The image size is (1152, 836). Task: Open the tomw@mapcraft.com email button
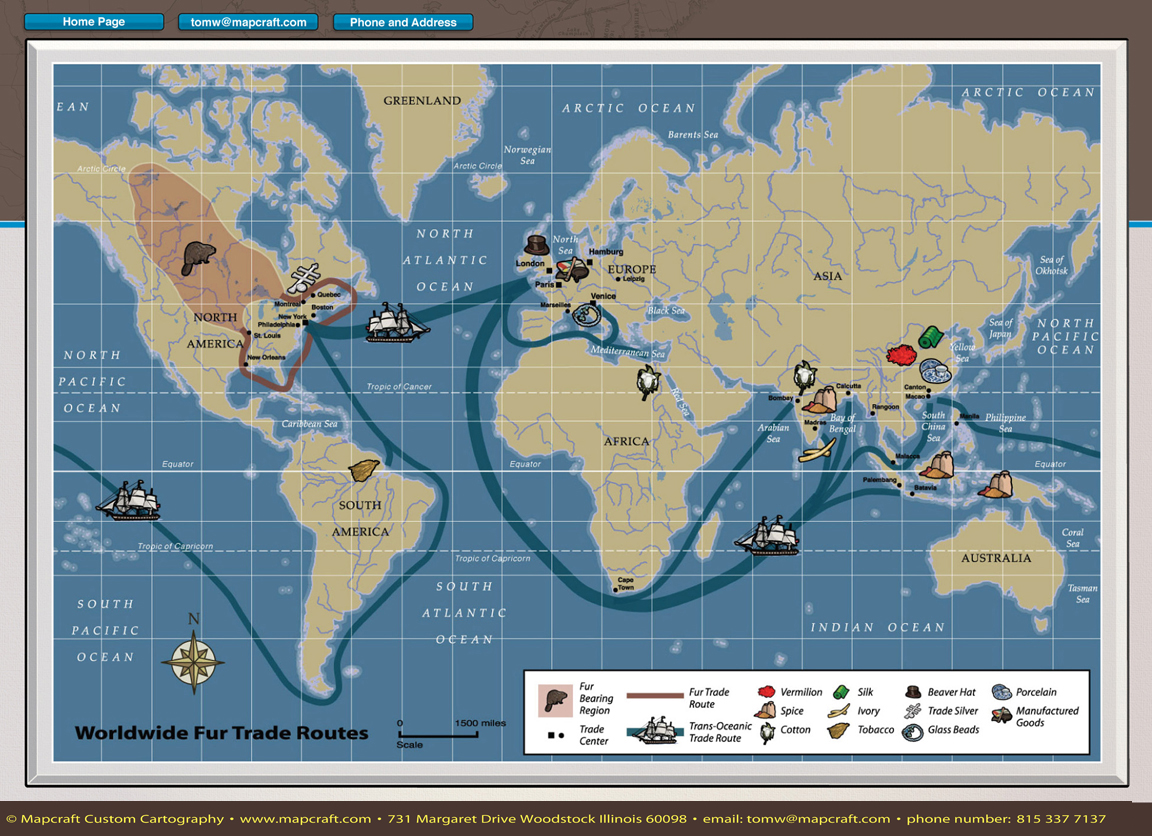(248, 22)
